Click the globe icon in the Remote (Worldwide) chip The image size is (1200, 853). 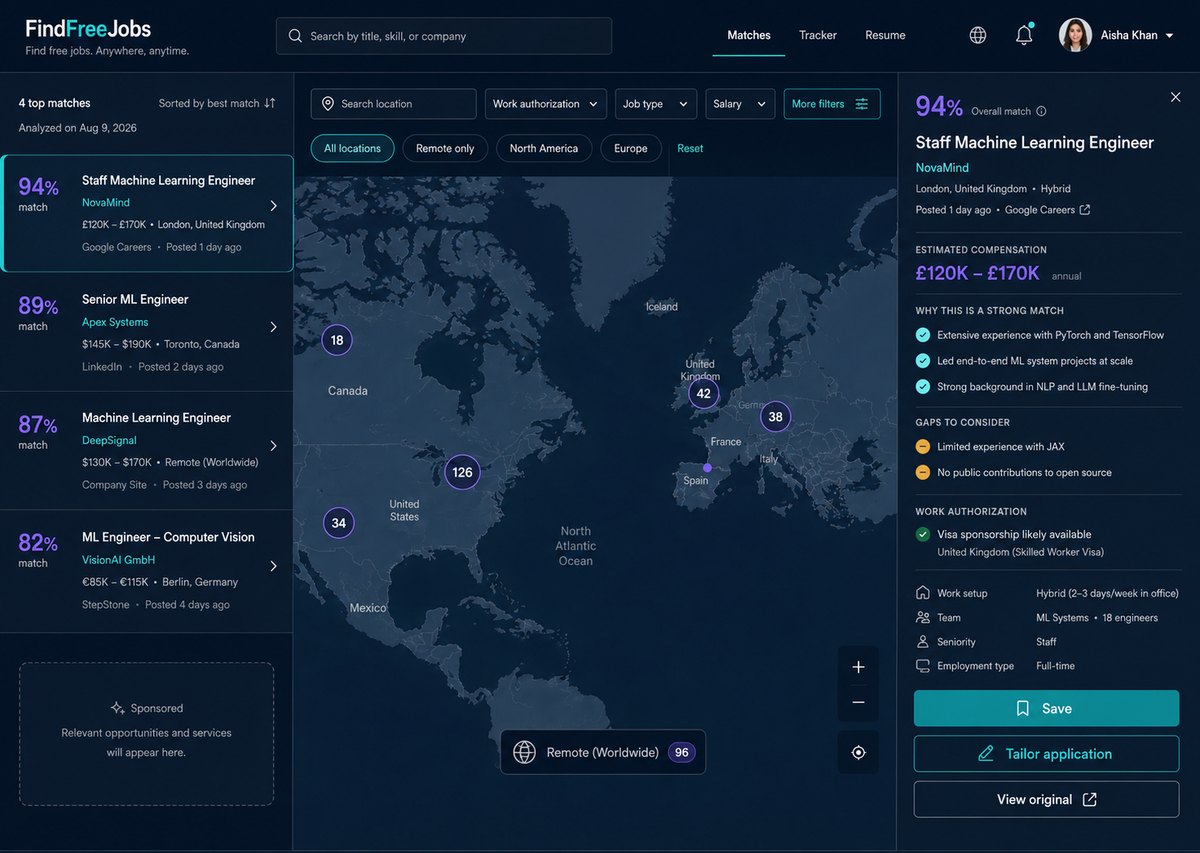pos(524,752)
